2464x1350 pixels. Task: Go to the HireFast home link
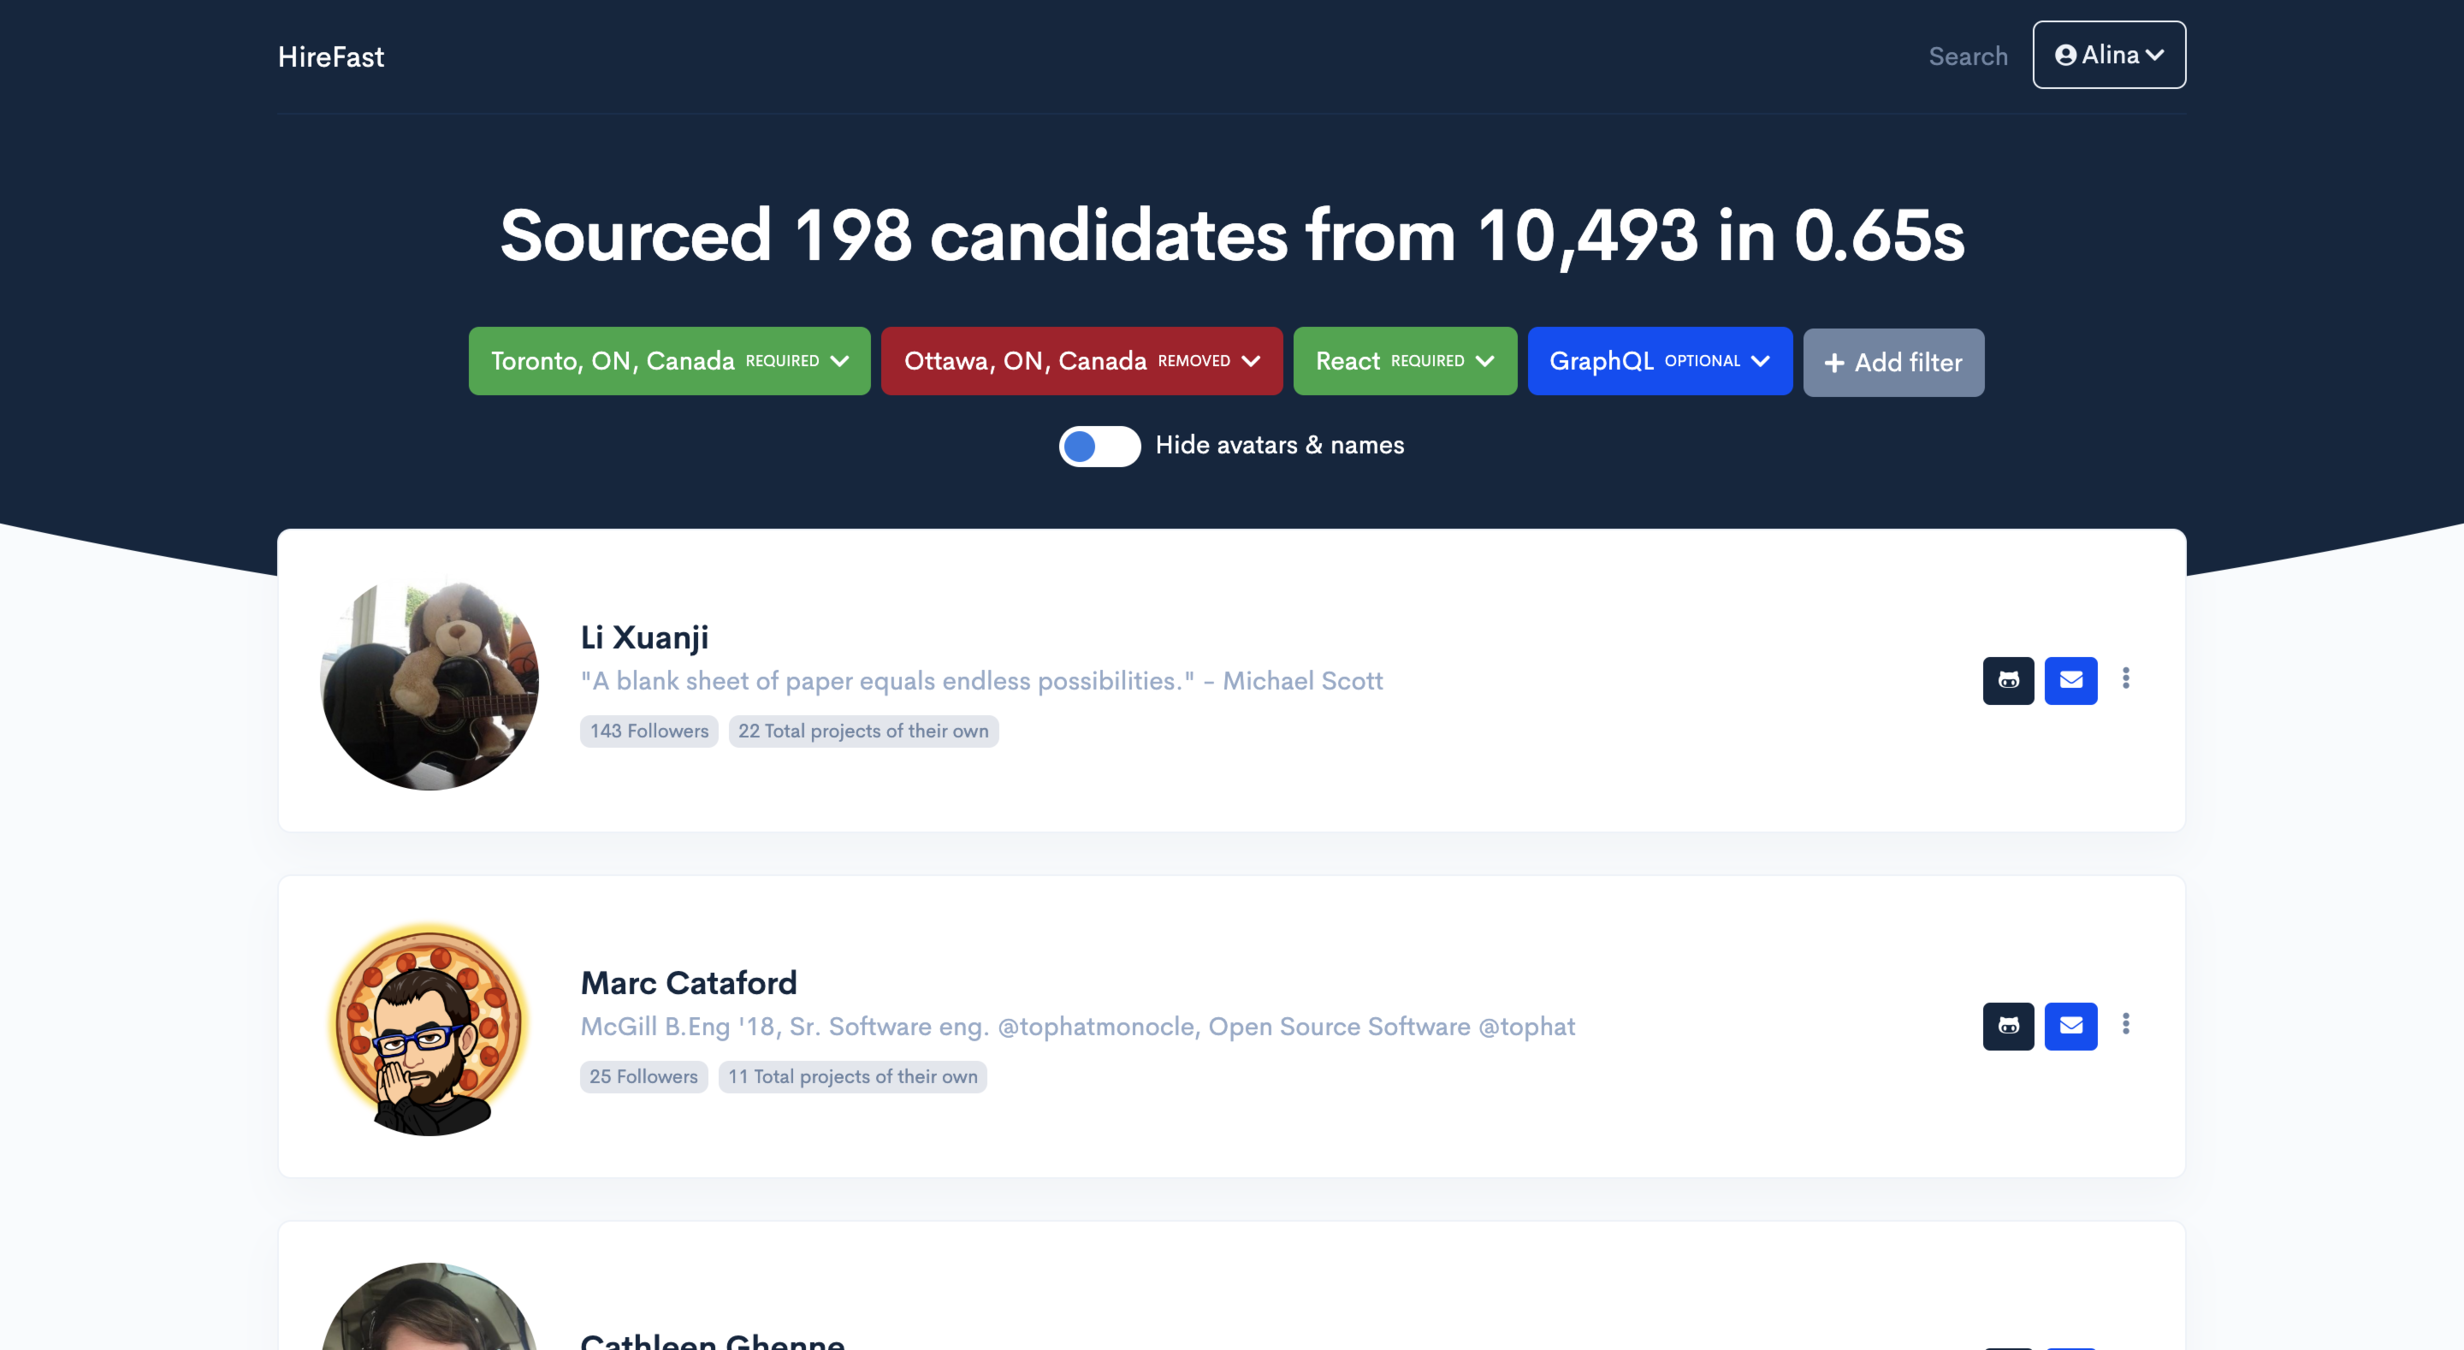[331, 57]
